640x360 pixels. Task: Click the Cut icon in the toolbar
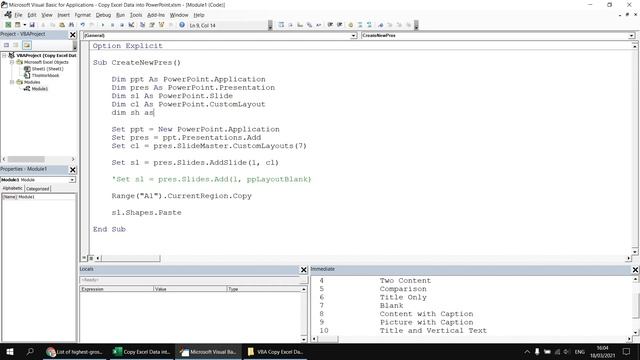click(43, 25)
